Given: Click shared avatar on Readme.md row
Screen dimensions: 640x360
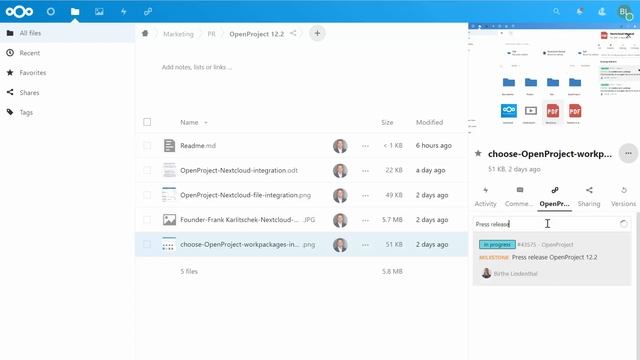Looking at the screenshot, I should [340, 146].
